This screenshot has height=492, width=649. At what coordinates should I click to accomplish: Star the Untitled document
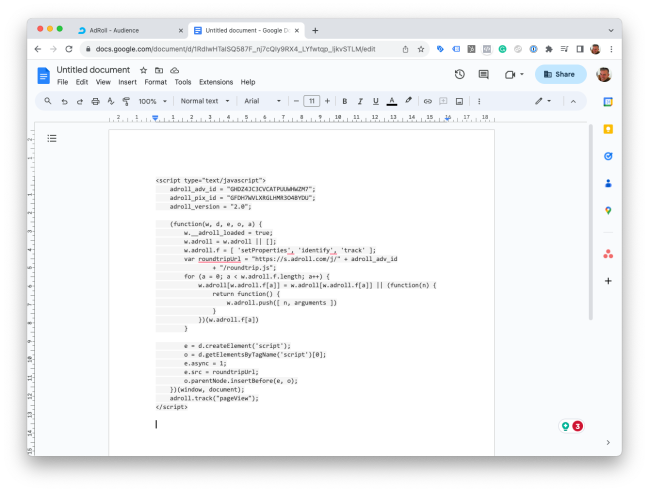[144, 70]
